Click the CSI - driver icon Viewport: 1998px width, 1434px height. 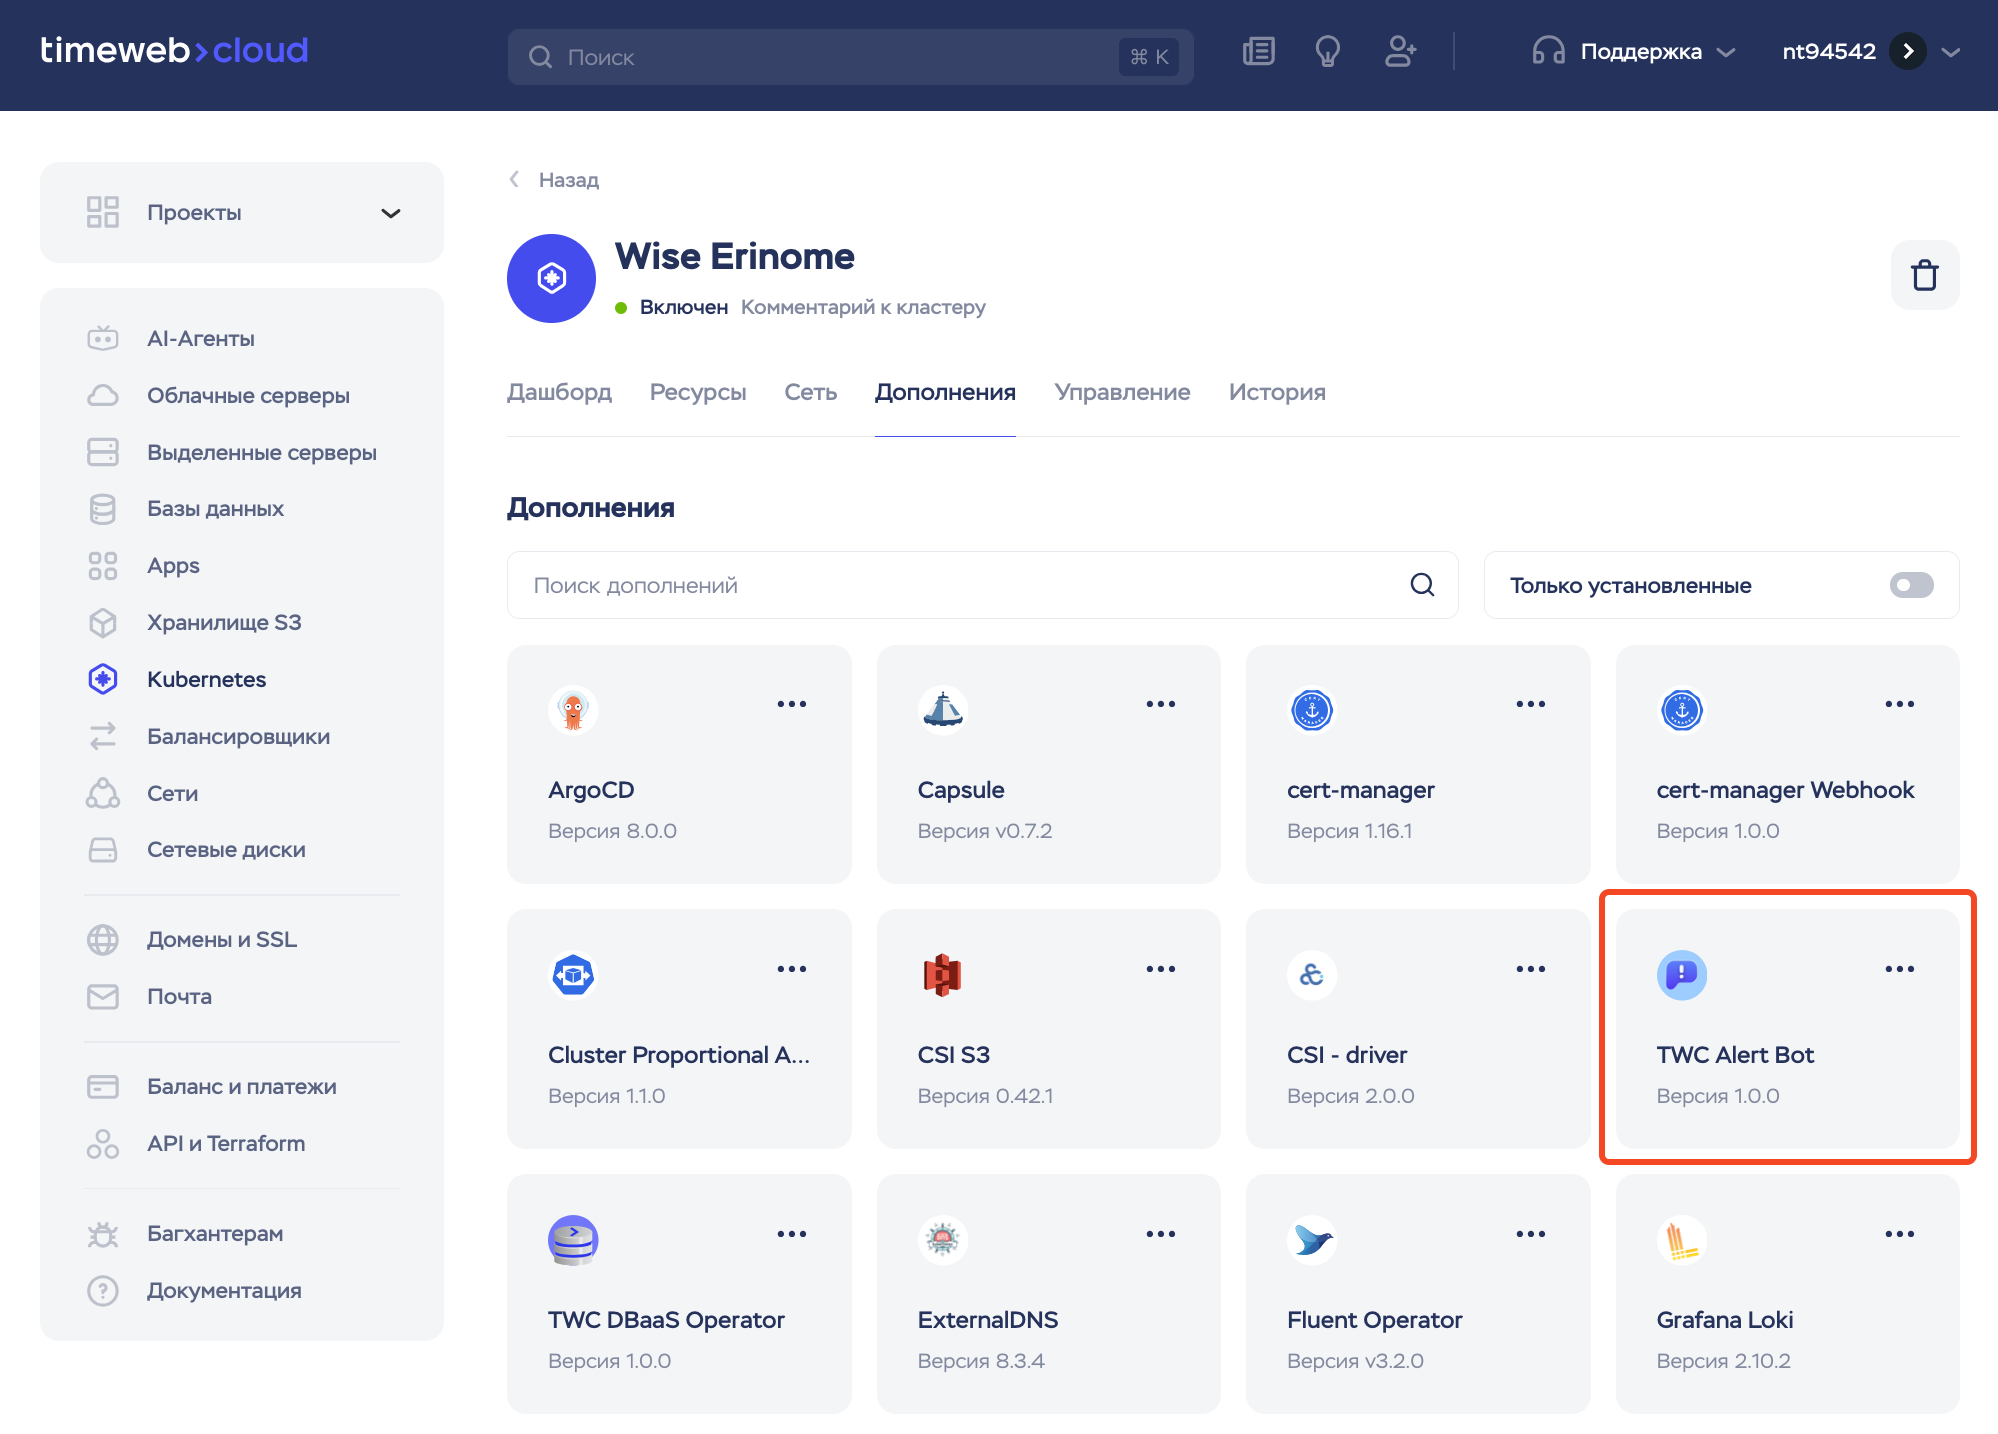[1312, 975]
